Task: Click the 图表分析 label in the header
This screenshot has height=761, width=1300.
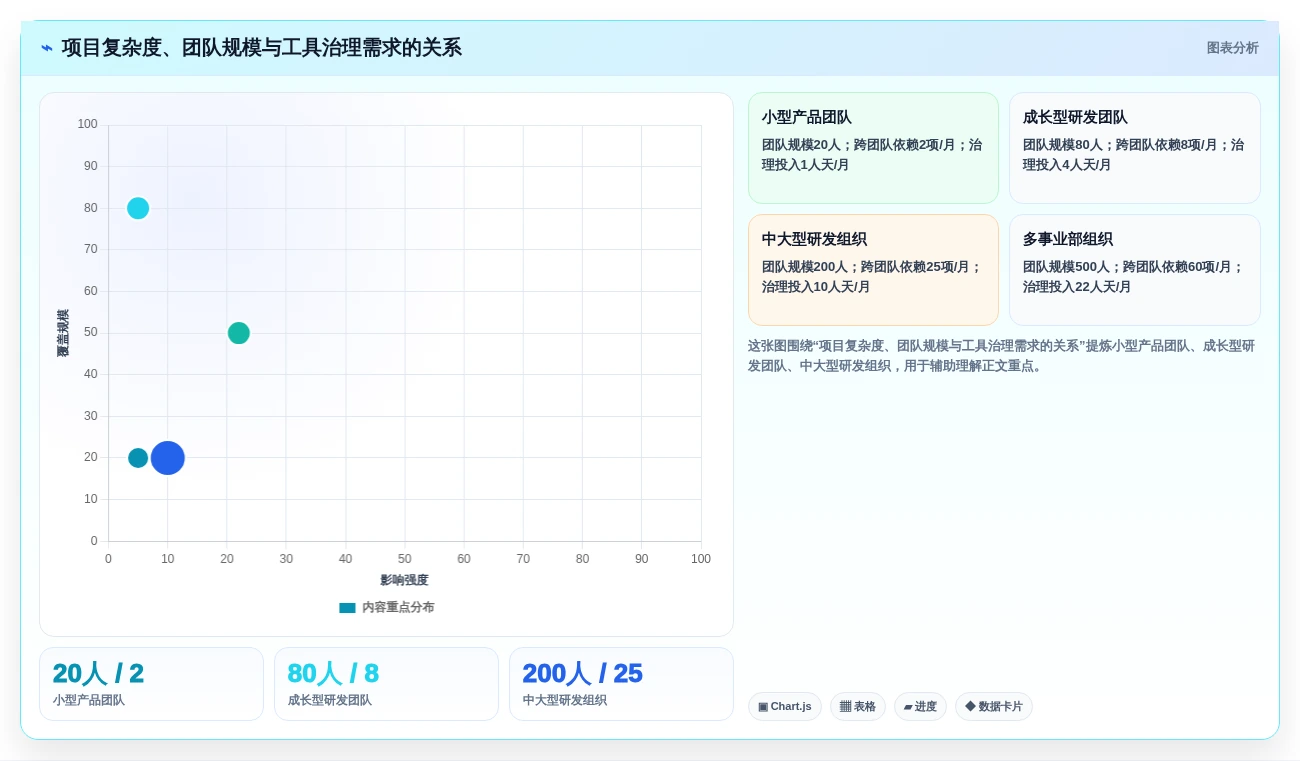Action: [x=1232, y=48]
